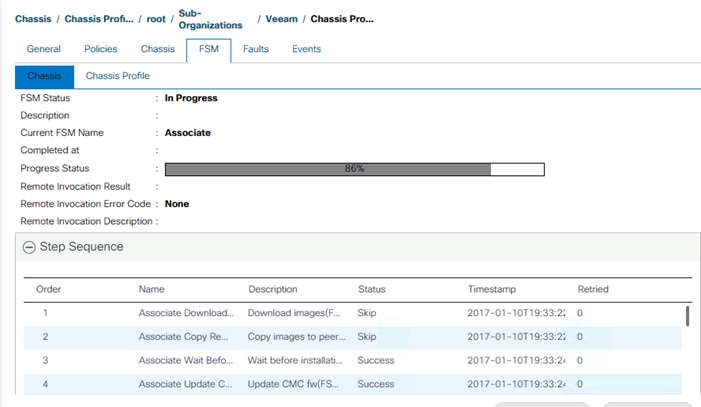This screenshot has height=407, width=701.
Task: Collapse the Step Sequence section
Action: (x=29, y=247)
